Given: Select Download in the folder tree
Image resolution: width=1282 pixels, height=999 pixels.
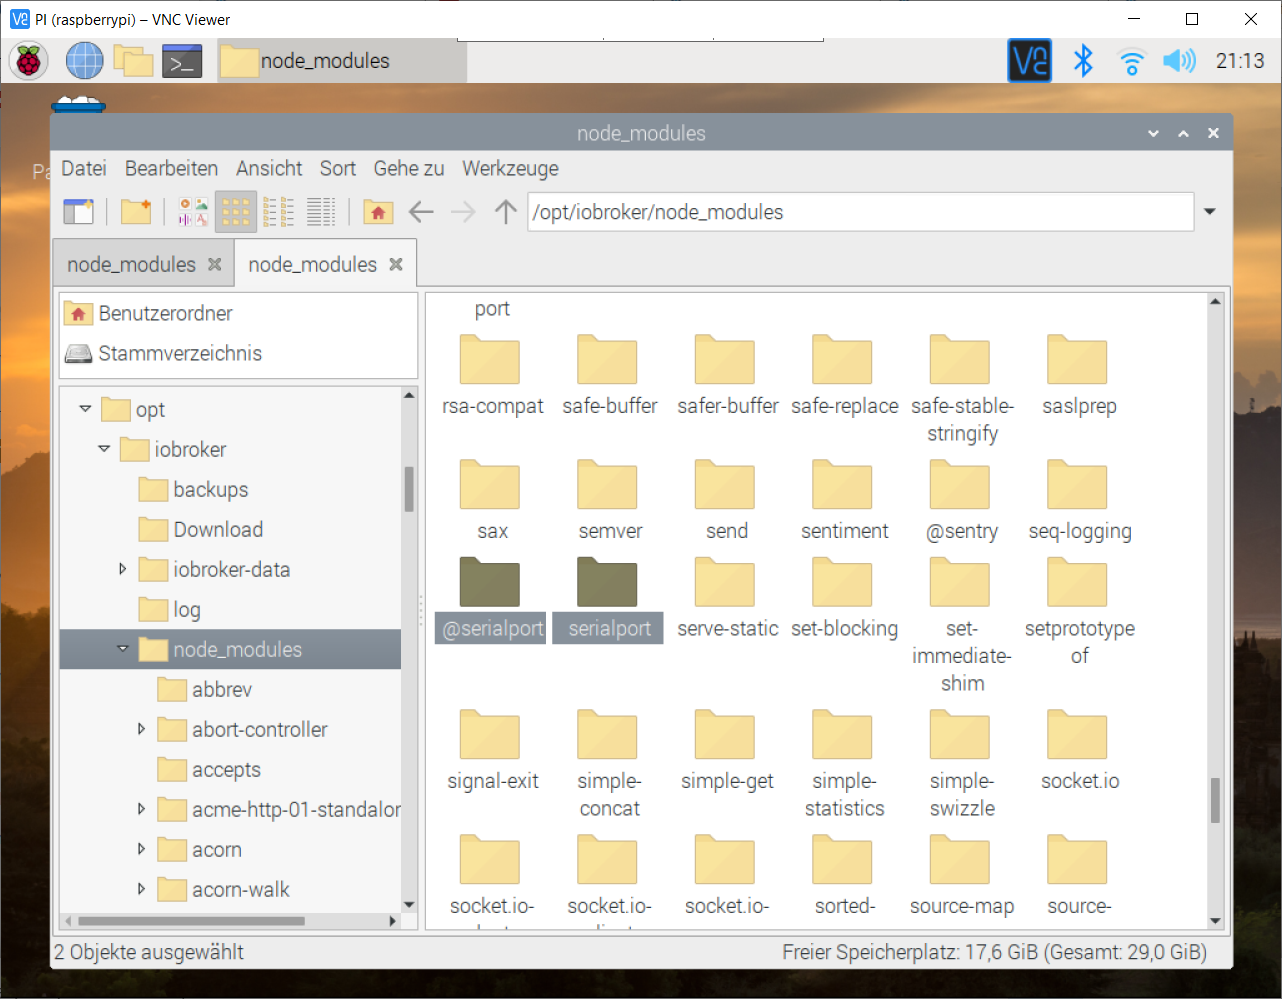Looking at the screenshot, I should [218, 529].
